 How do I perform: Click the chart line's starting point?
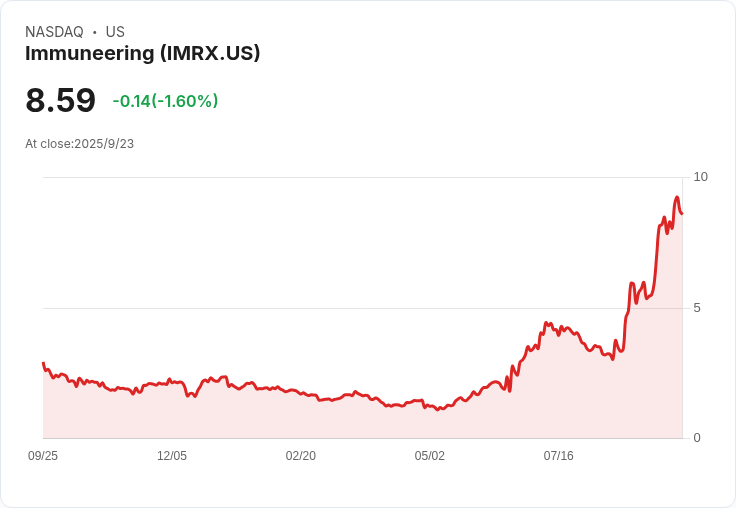click(x=43, y=363)
